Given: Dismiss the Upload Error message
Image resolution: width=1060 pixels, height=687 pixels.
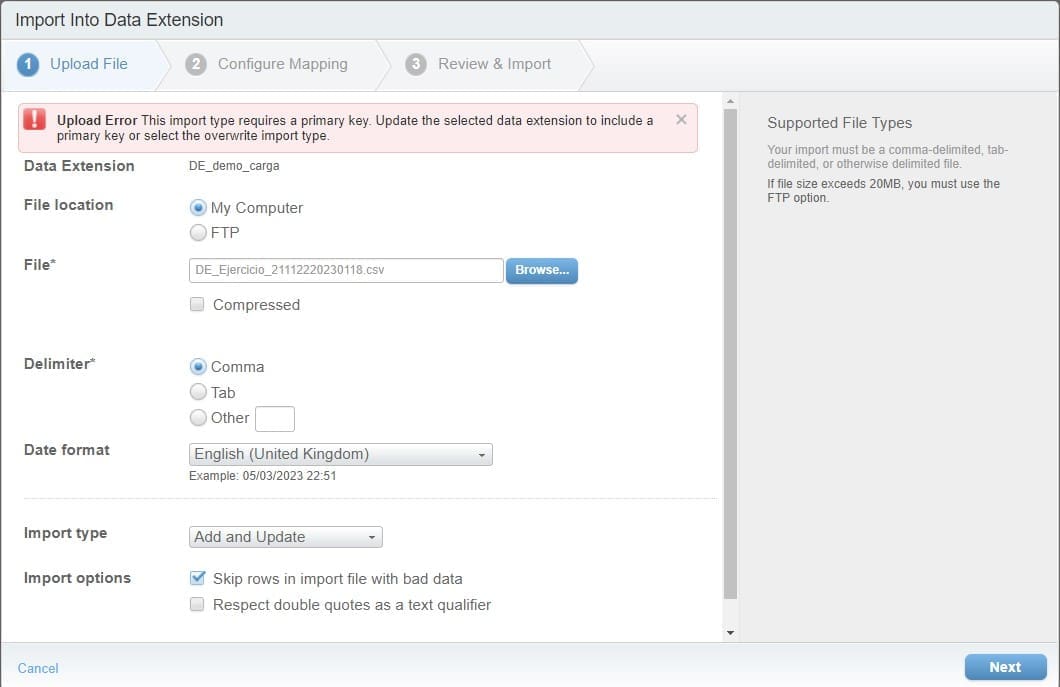Looking at the screenshot, I should click(681, 120).
